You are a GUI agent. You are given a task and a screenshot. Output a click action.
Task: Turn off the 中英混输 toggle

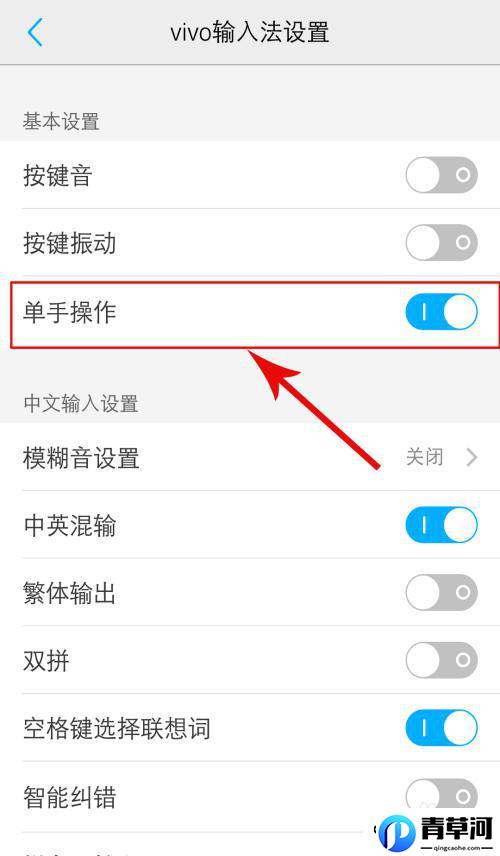tap(441, 525)
